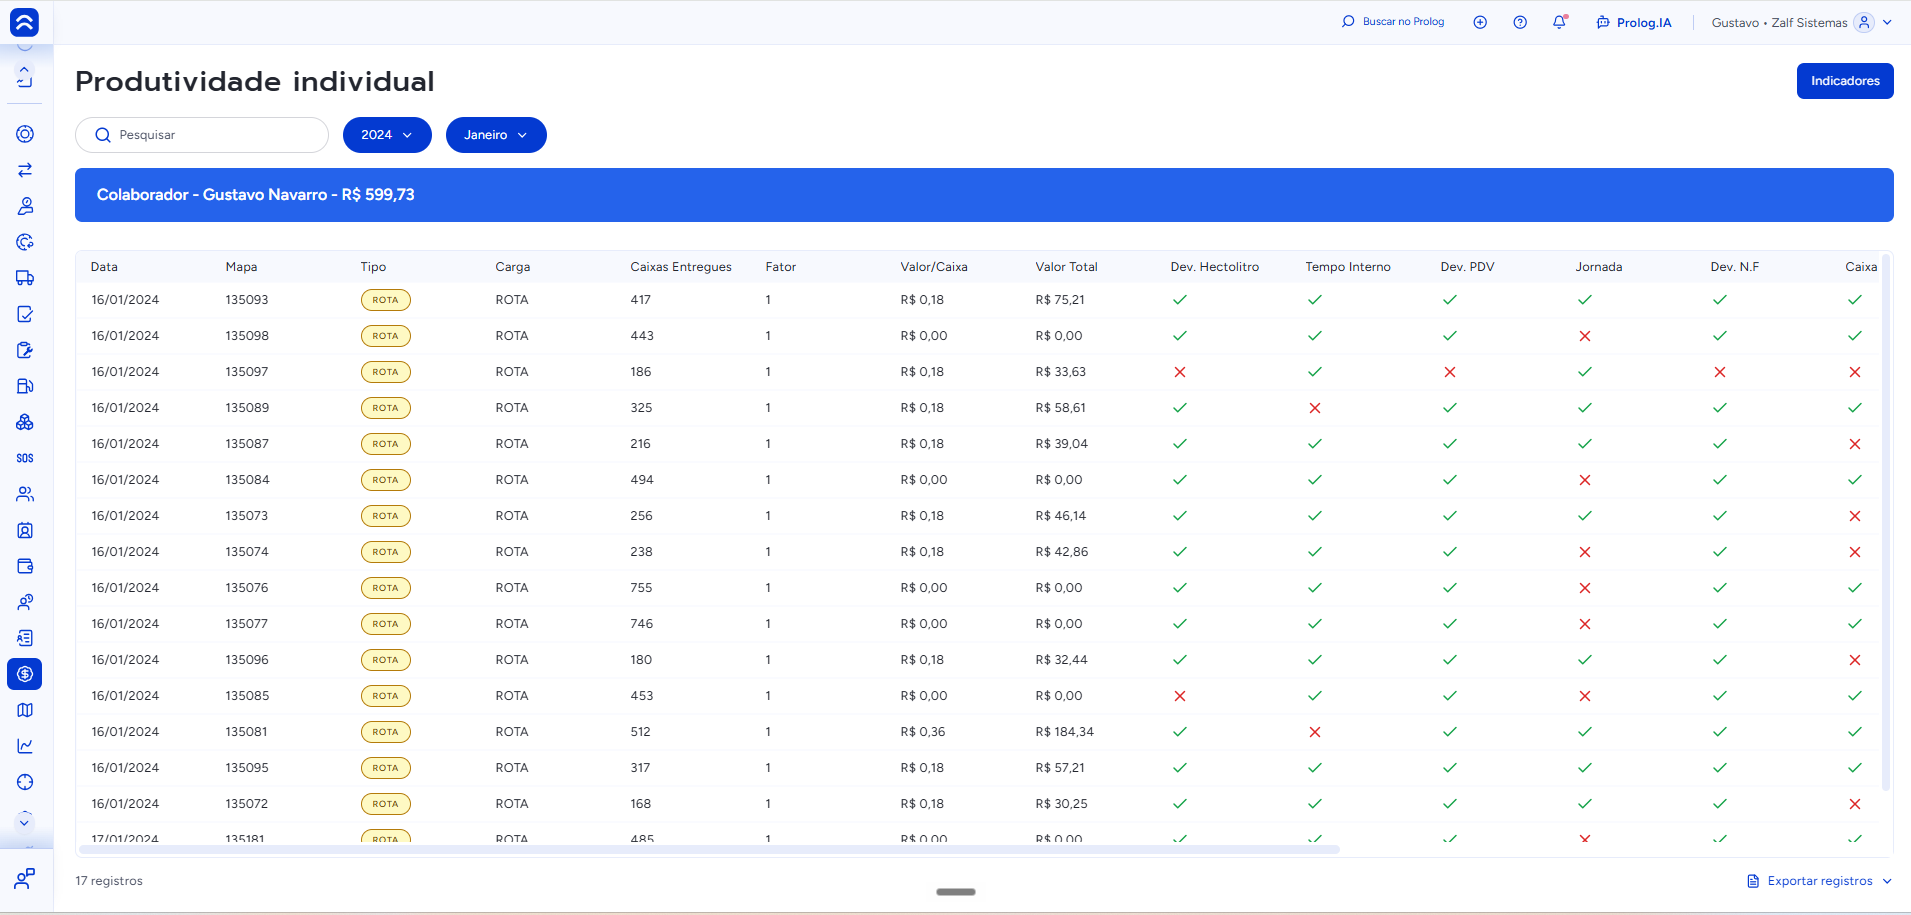
Task: Open Prolog.IA assistant
Action: pos(1634,22)
